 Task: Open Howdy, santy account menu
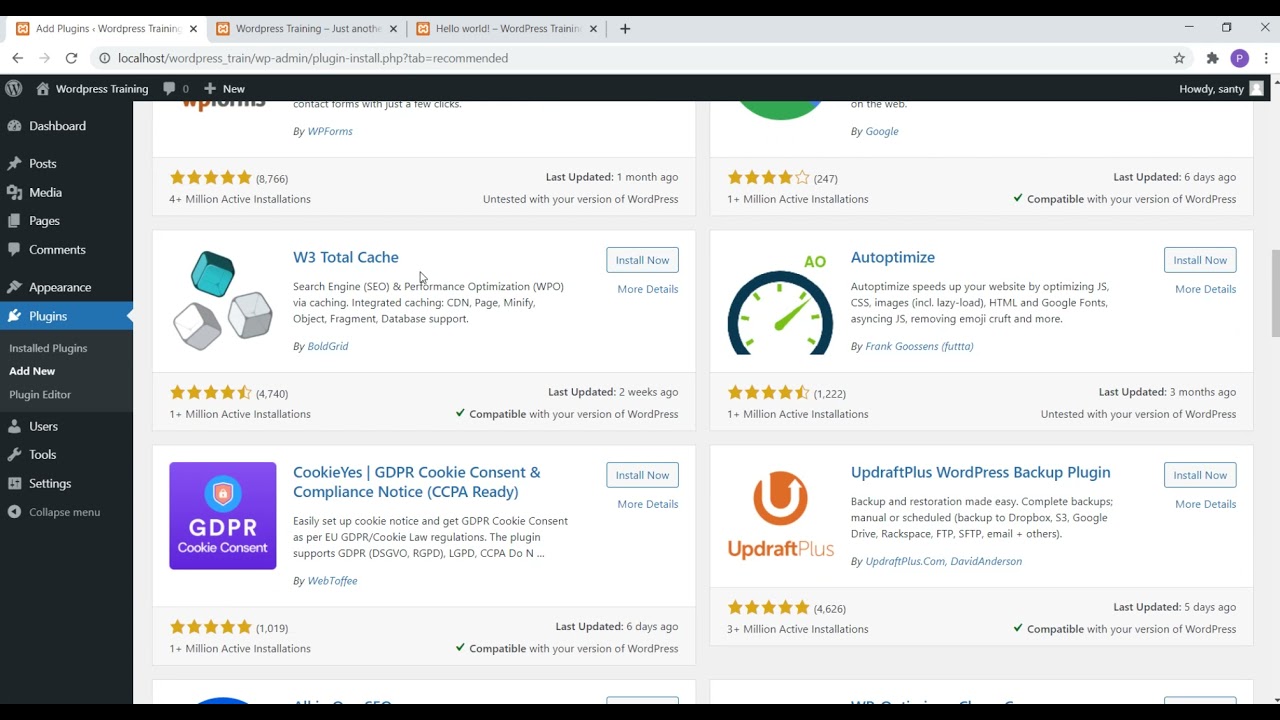[1221, 88]
